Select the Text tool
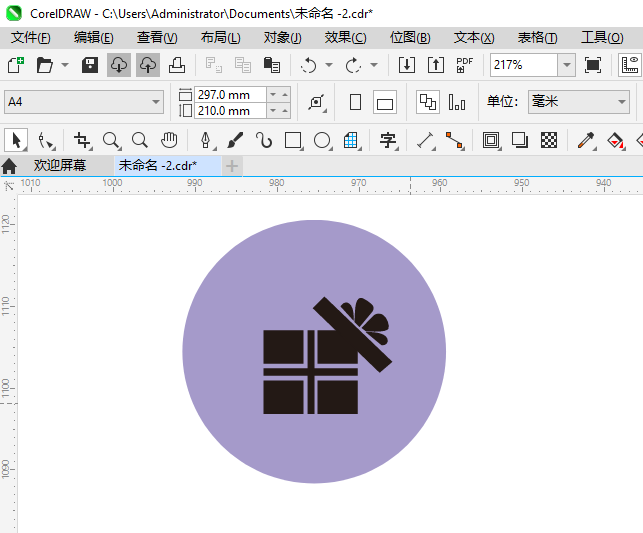Viewport: 643px width, 533px height. click(388, 141)
